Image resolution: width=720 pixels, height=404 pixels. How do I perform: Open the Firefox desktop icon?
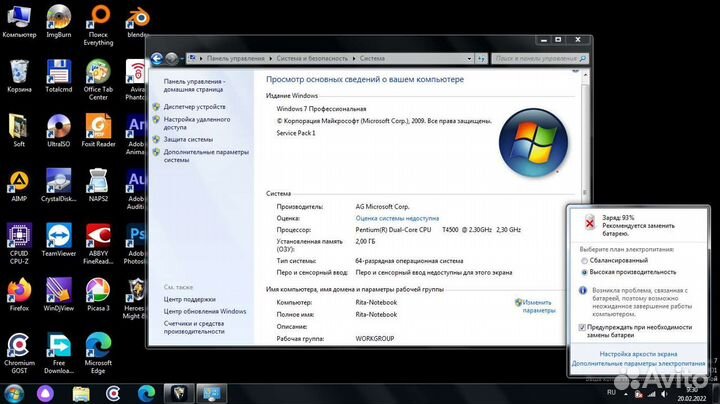click(x=19, y=293)
